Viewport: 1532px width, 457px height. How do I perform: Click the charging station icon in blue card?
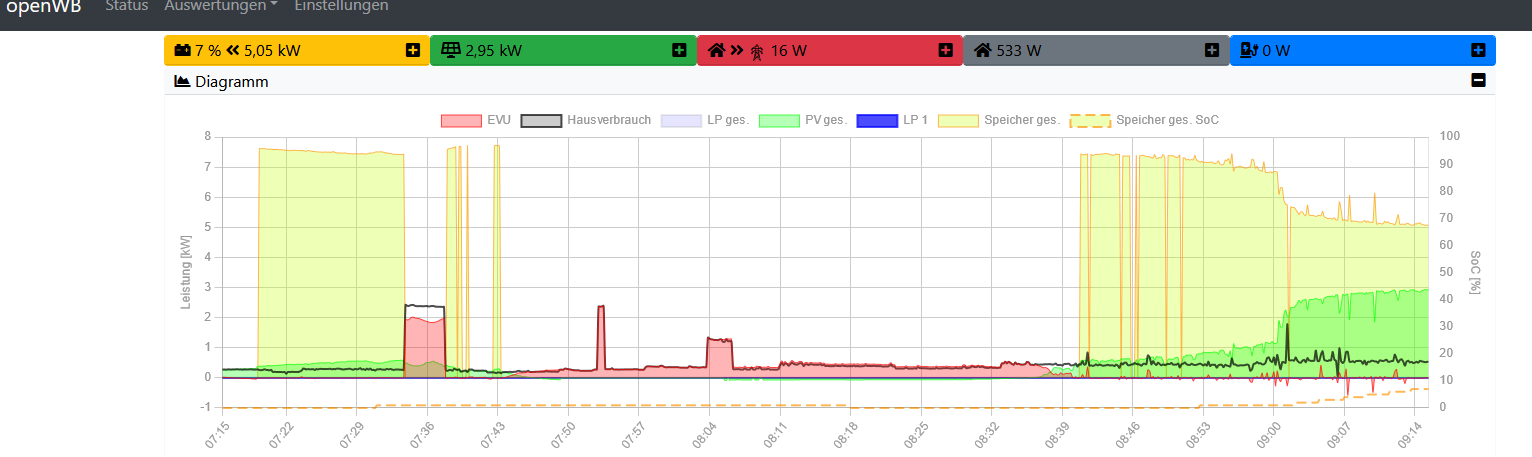pyautogui.click(x=1249, y=50)
